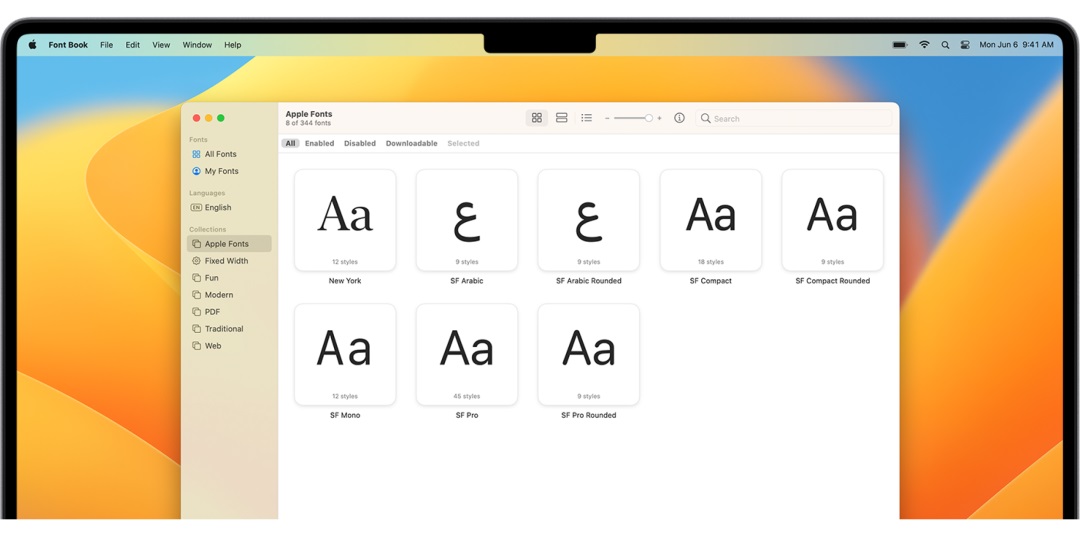Select the SF Mono font card
Image resolution: width=1080 pixels, height=536 pixels.
pos(345,355)
